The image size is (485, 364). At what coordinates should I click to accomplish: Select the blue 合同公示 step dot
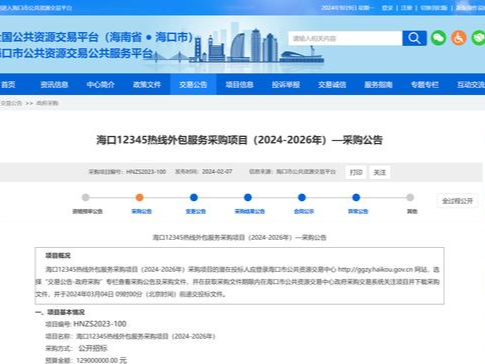(302, 198)
